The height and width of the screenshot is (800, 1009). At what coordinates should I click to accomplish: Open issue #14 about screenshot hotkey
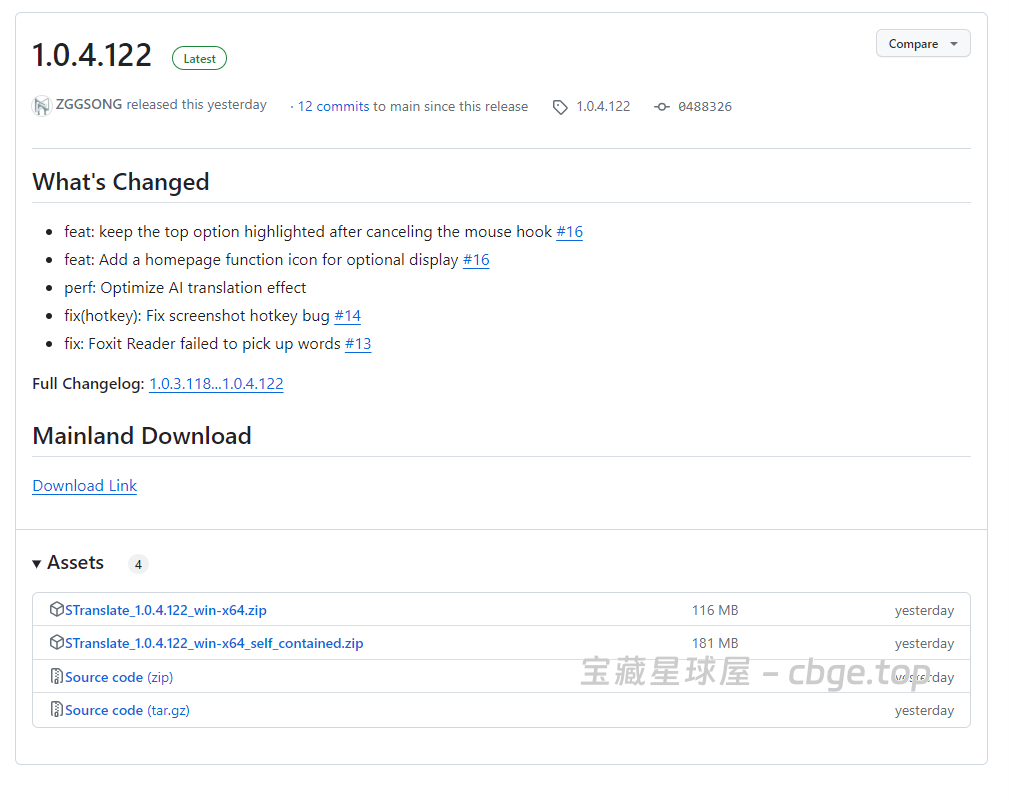[x=347, y=315]
